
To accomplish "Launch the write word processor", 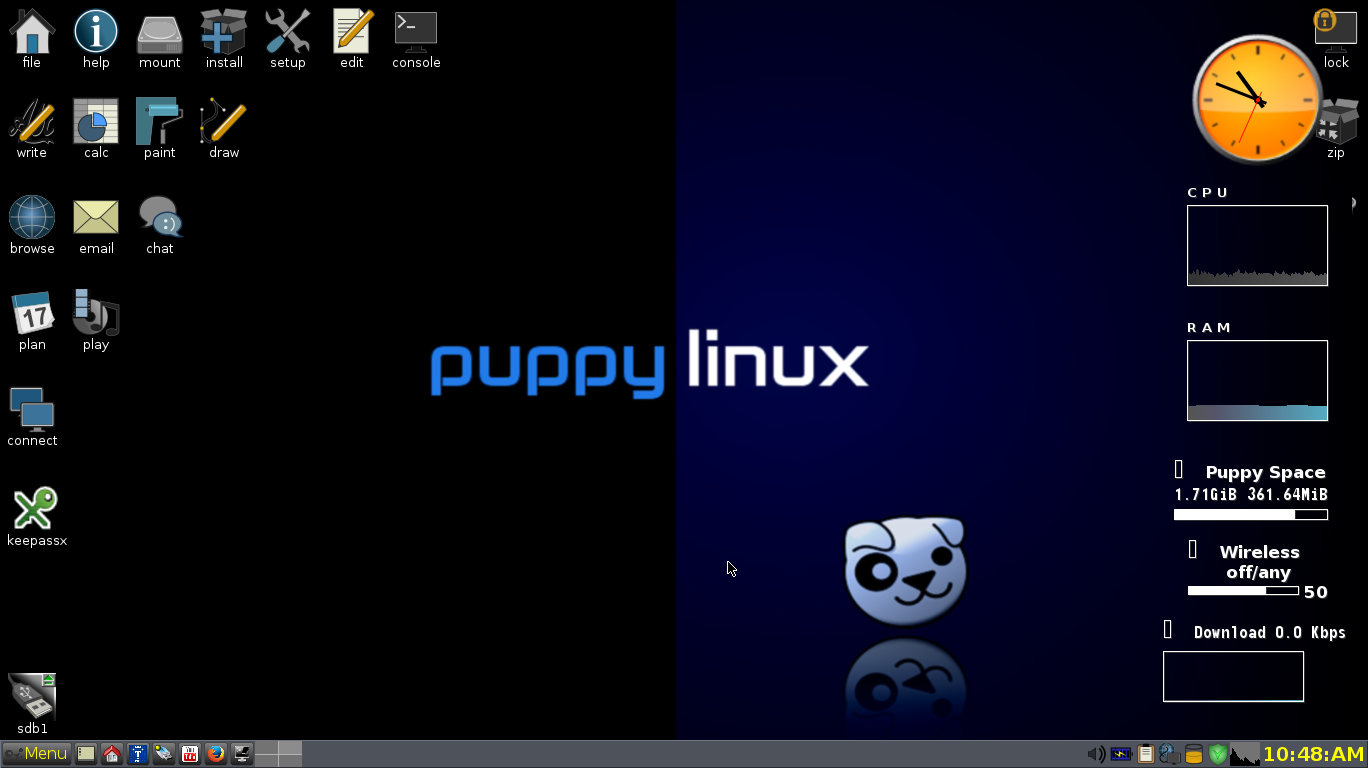I will [x=32, y=120].
